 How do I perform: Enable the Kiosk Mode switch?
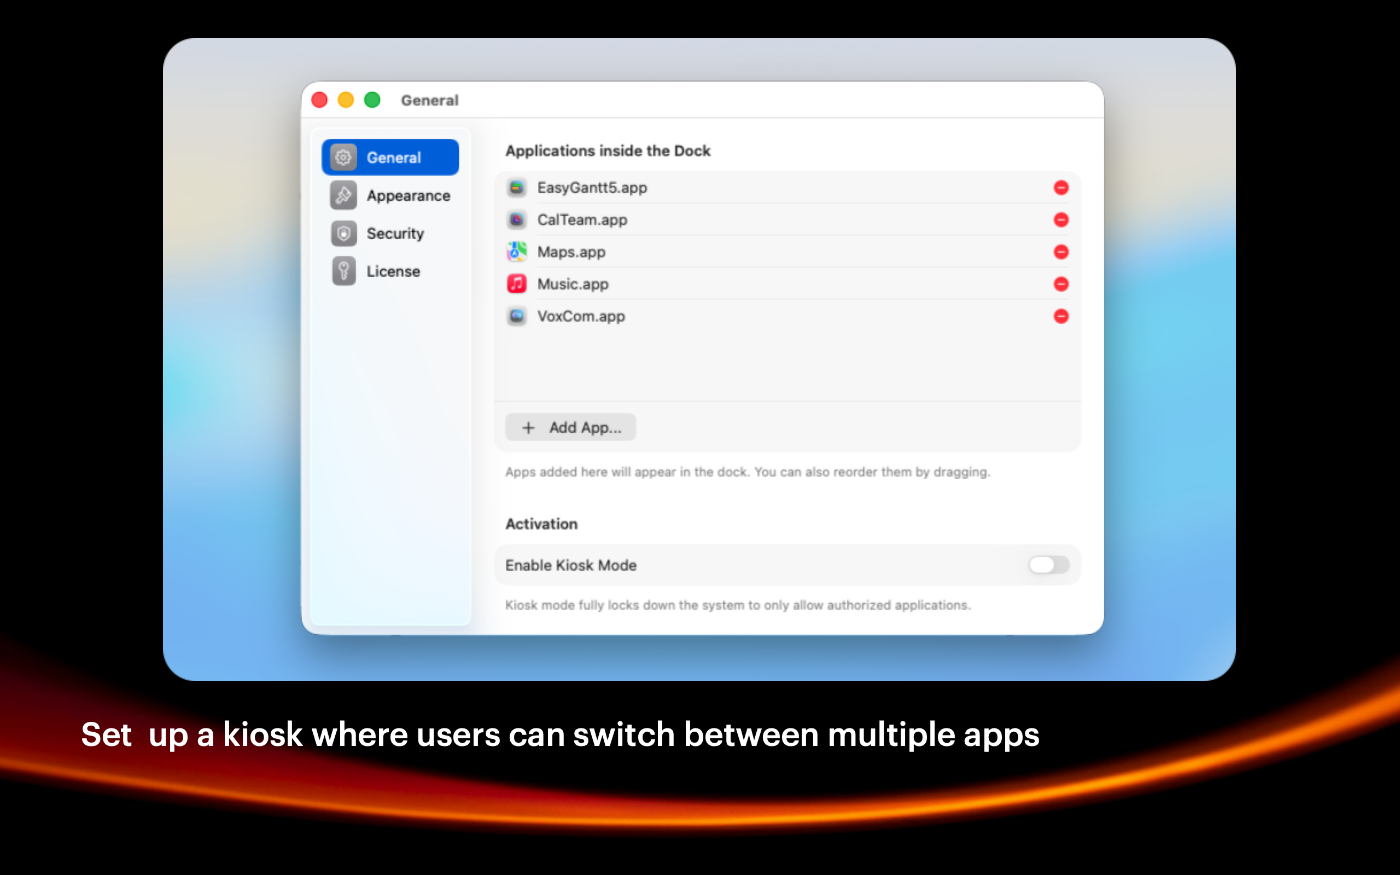[x=1048, y=565]
